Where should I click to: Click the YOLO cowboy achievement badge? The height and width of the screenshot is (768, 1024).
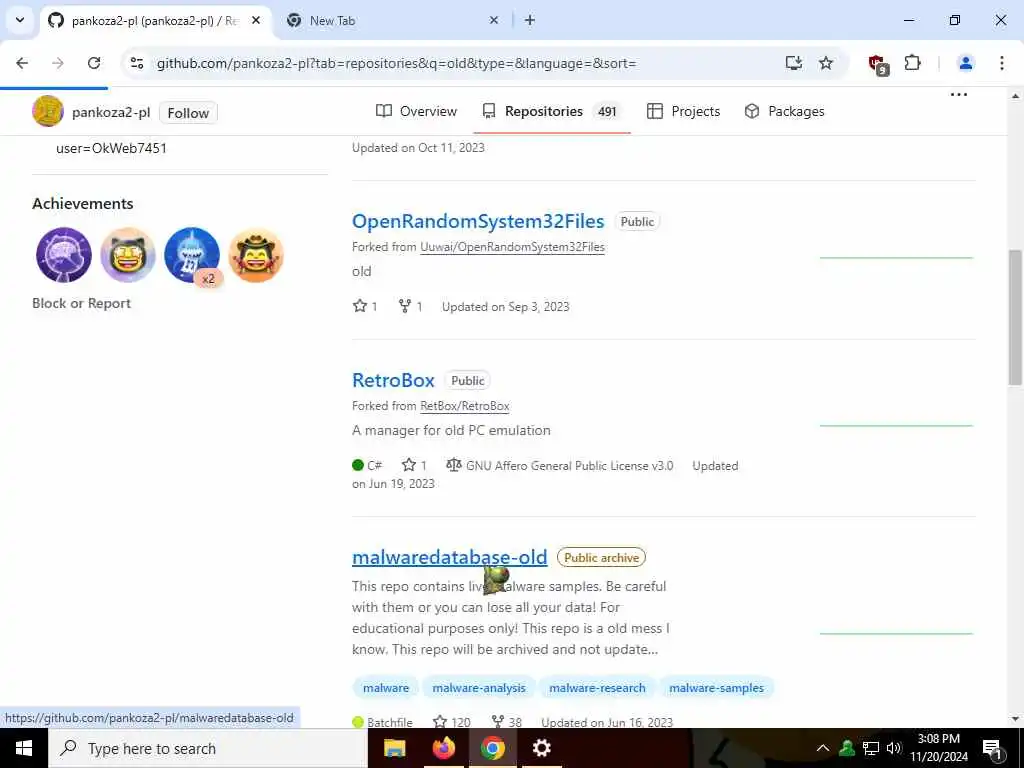256,255
